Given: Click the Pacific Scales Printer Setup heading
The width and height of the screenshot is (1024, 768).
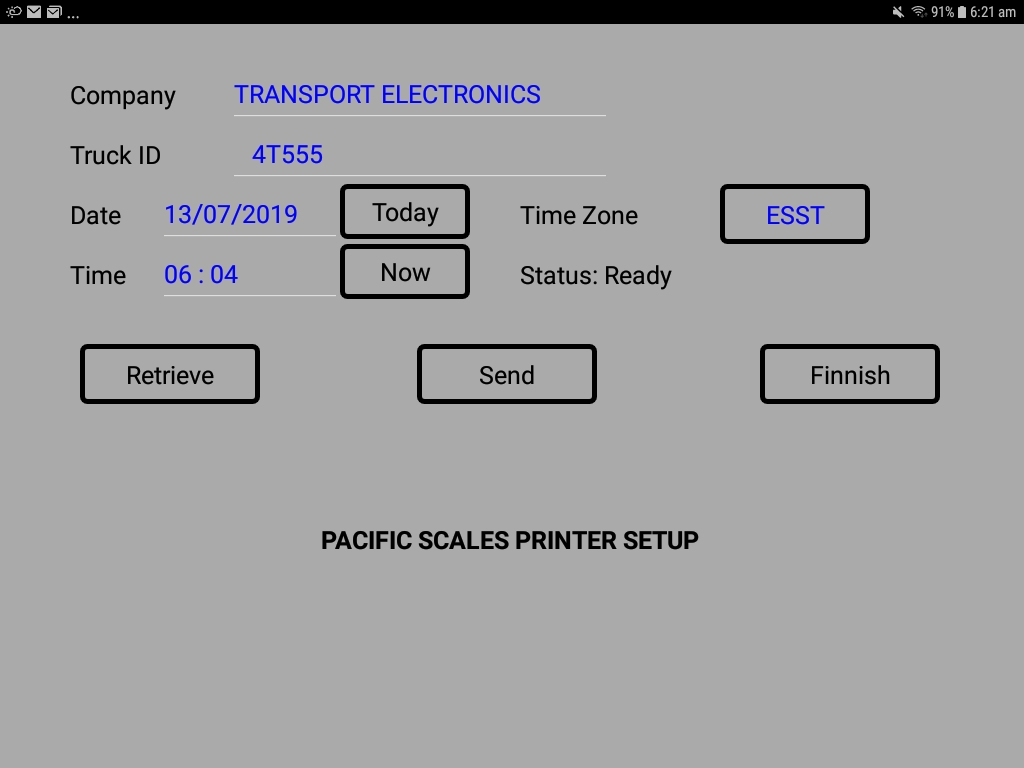Looking at the screenshot, I should (x=509, y=540).
